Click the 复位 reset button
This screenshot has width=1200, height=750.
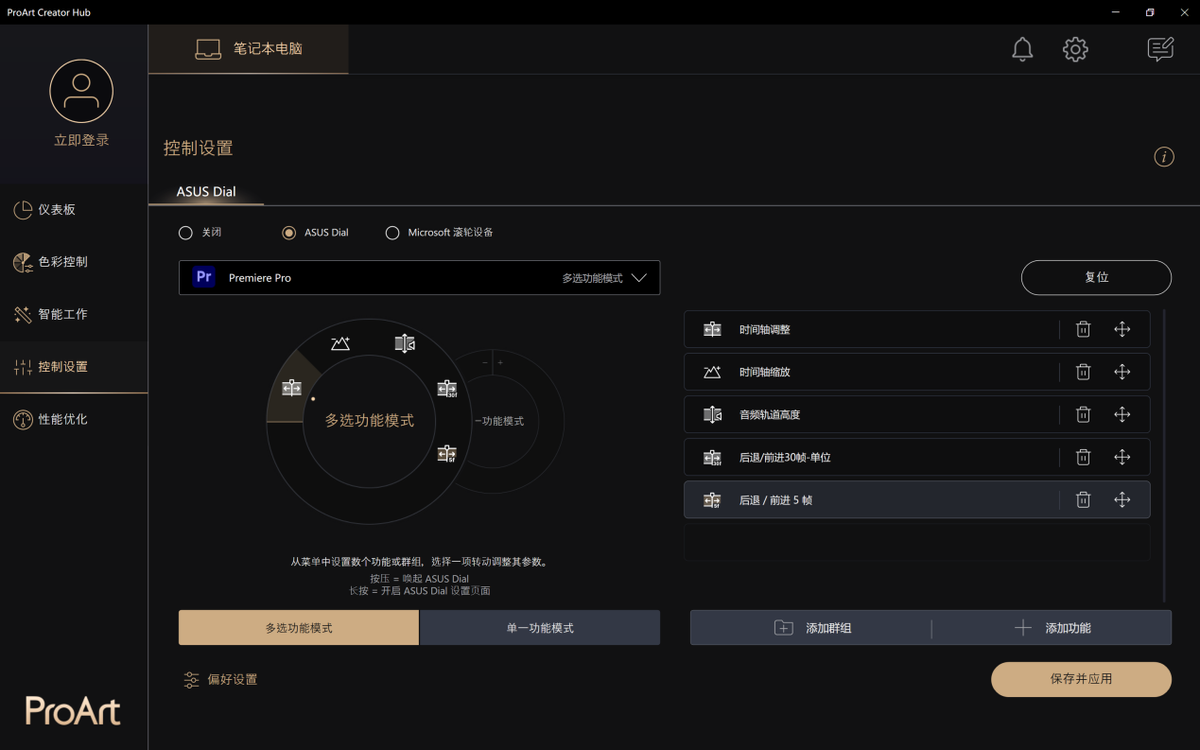[x=1096, y=278]
